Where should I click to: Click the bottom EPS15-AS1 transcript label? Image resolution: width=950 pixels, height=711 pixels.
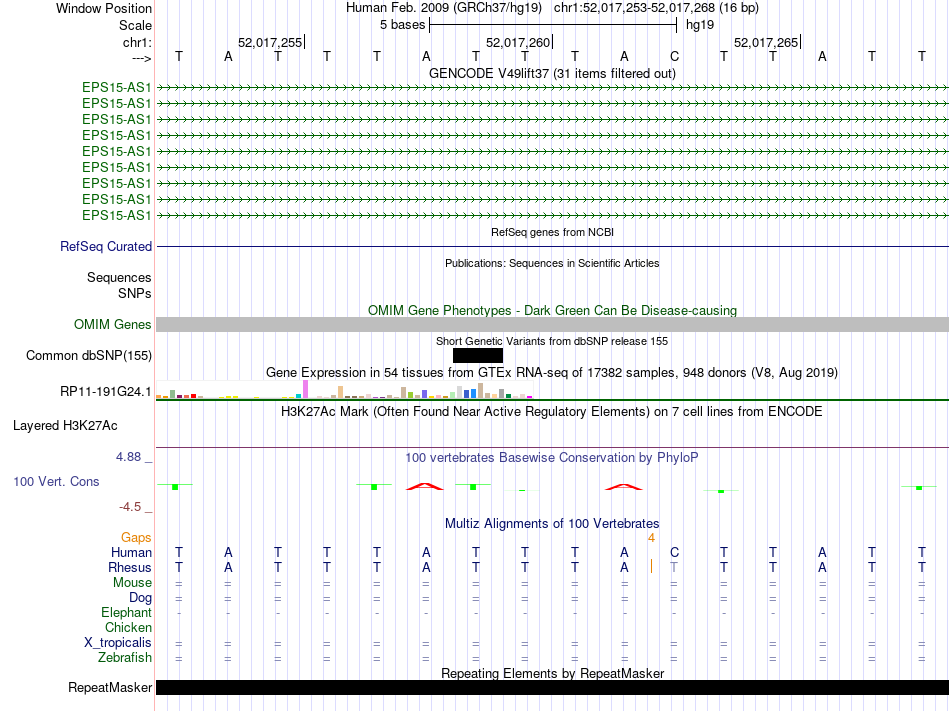point(116,216)
